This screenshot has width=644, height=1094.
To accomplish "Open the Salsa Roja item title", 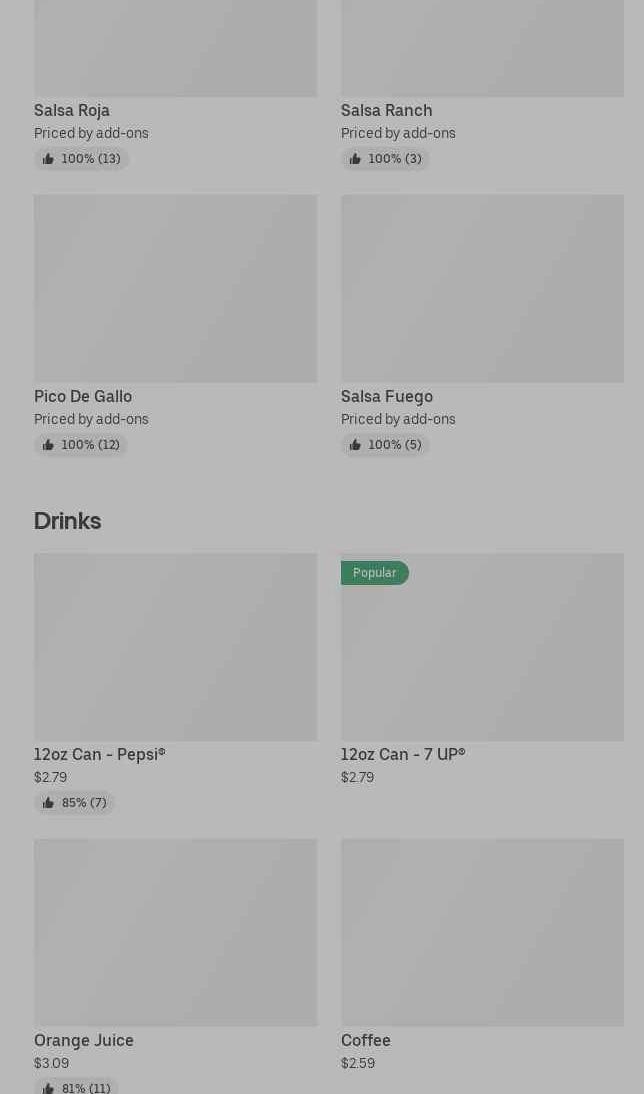I will pyautogui.click(x=72, y=110).
